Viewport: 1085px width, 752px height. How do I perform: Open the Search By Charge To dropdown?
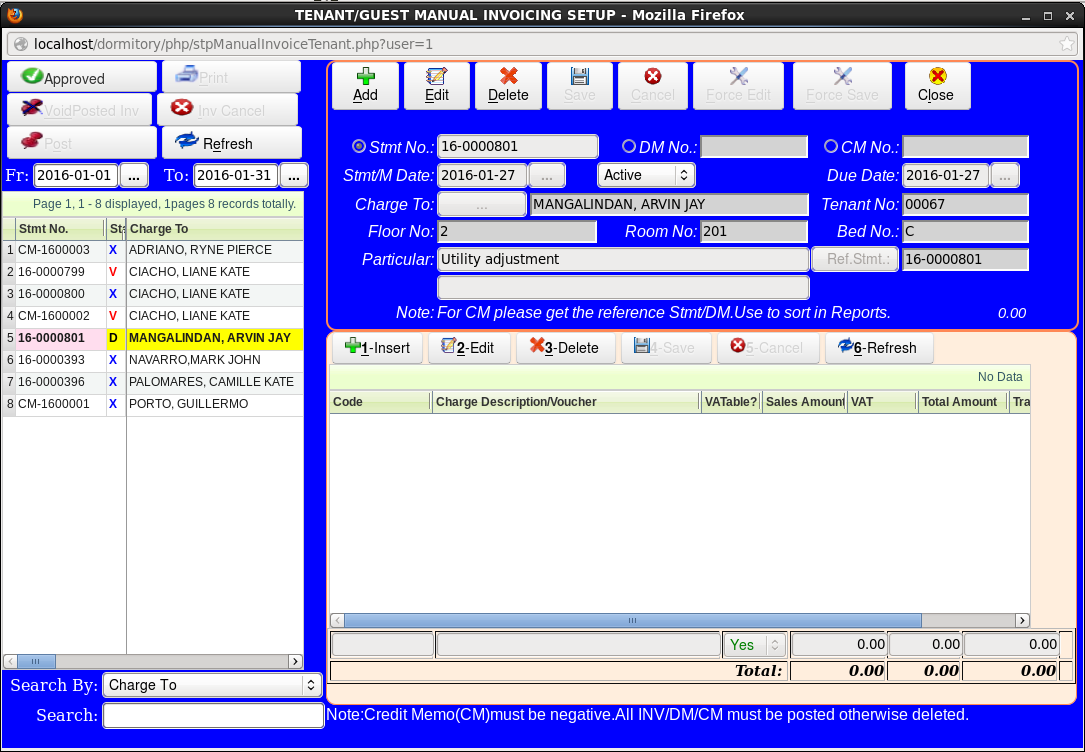(x=212, y=685)
